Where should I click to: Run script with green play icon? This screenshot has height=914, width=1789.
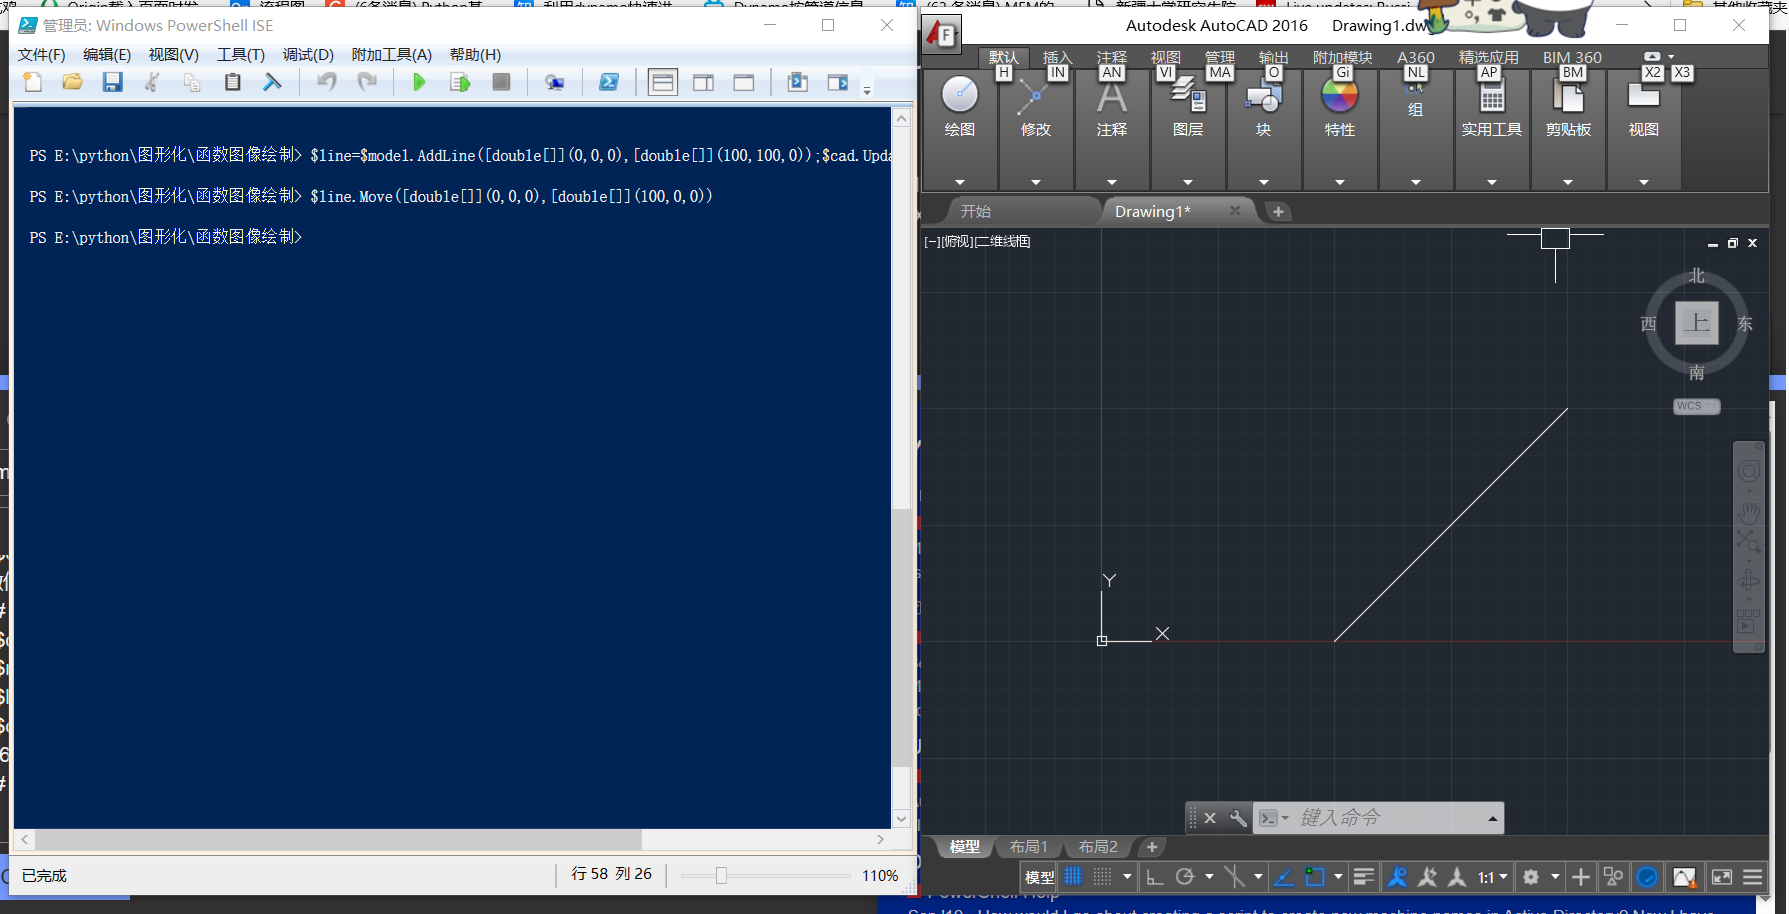pyautogui.click(x=419, y=82)
